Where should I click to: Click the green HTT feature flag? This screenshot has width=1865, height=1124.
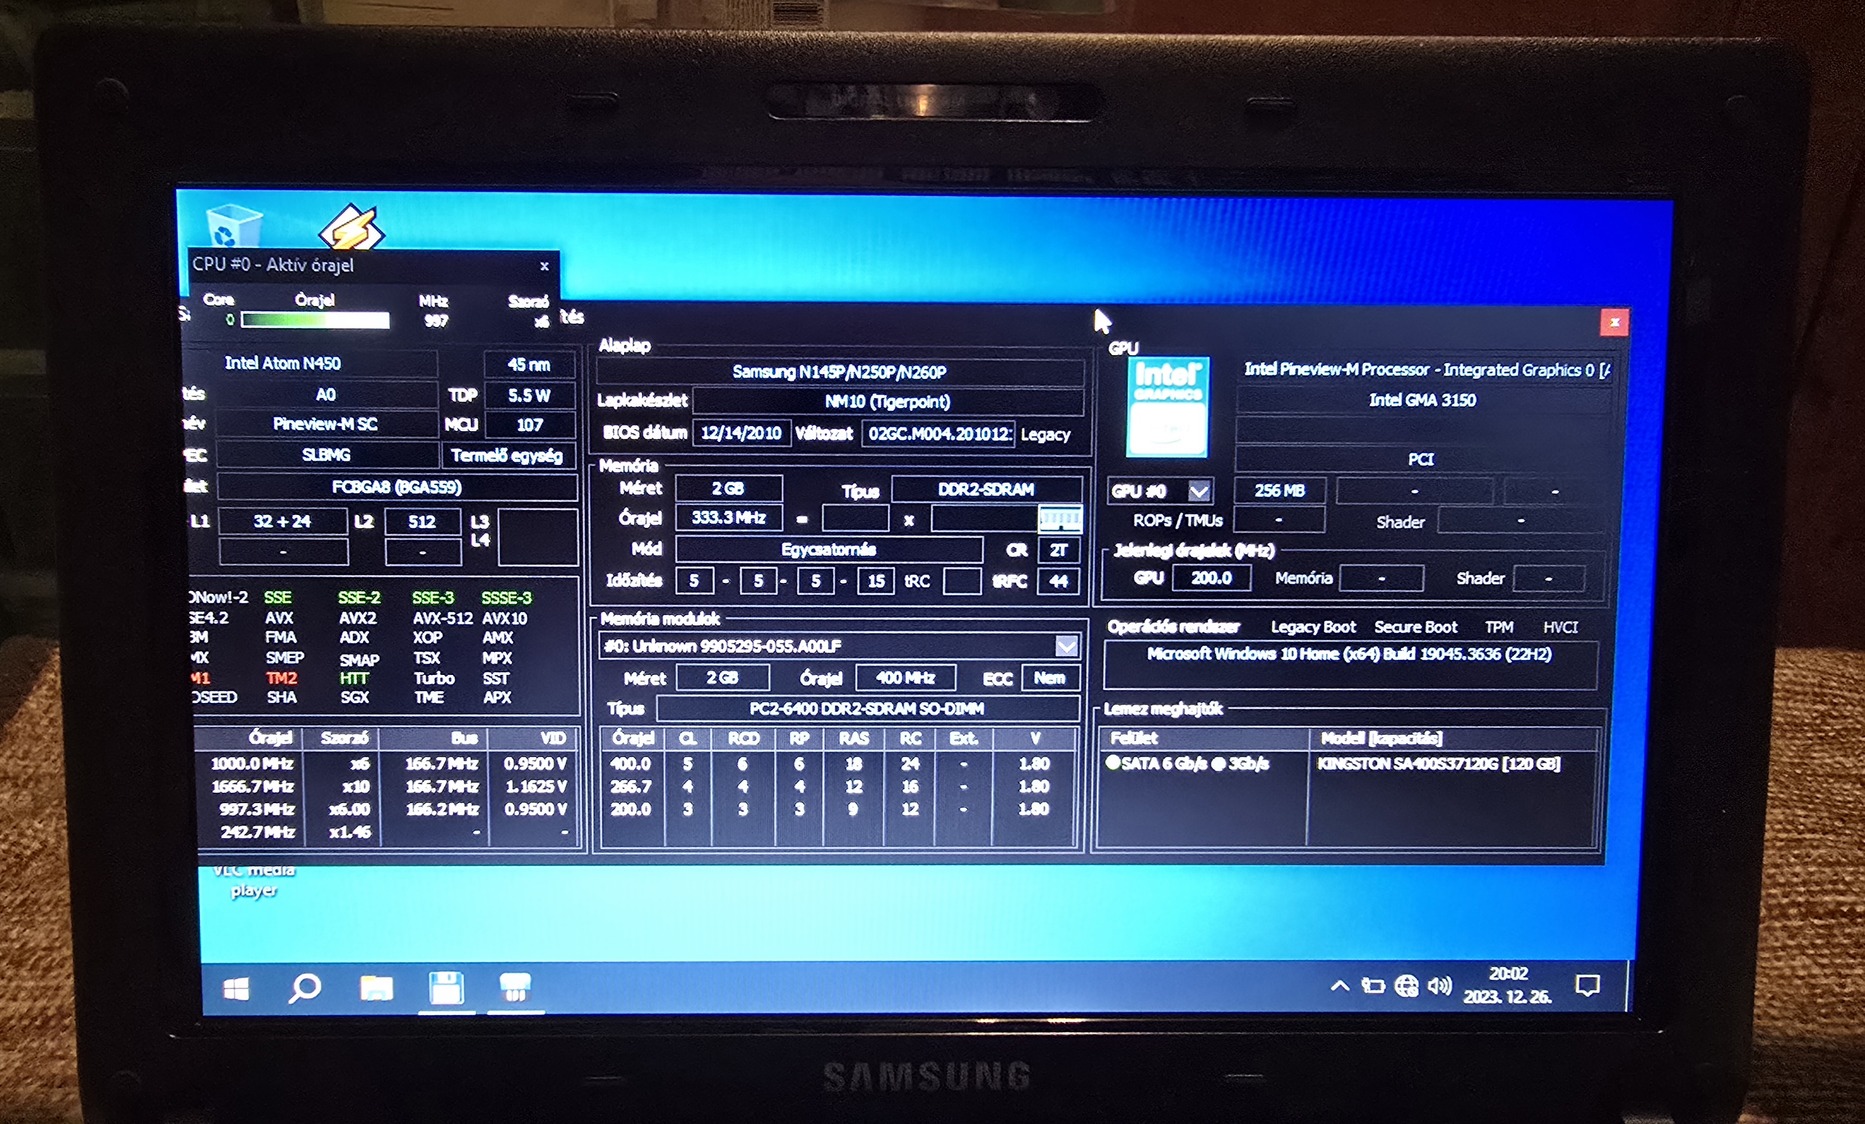[354, 678]
